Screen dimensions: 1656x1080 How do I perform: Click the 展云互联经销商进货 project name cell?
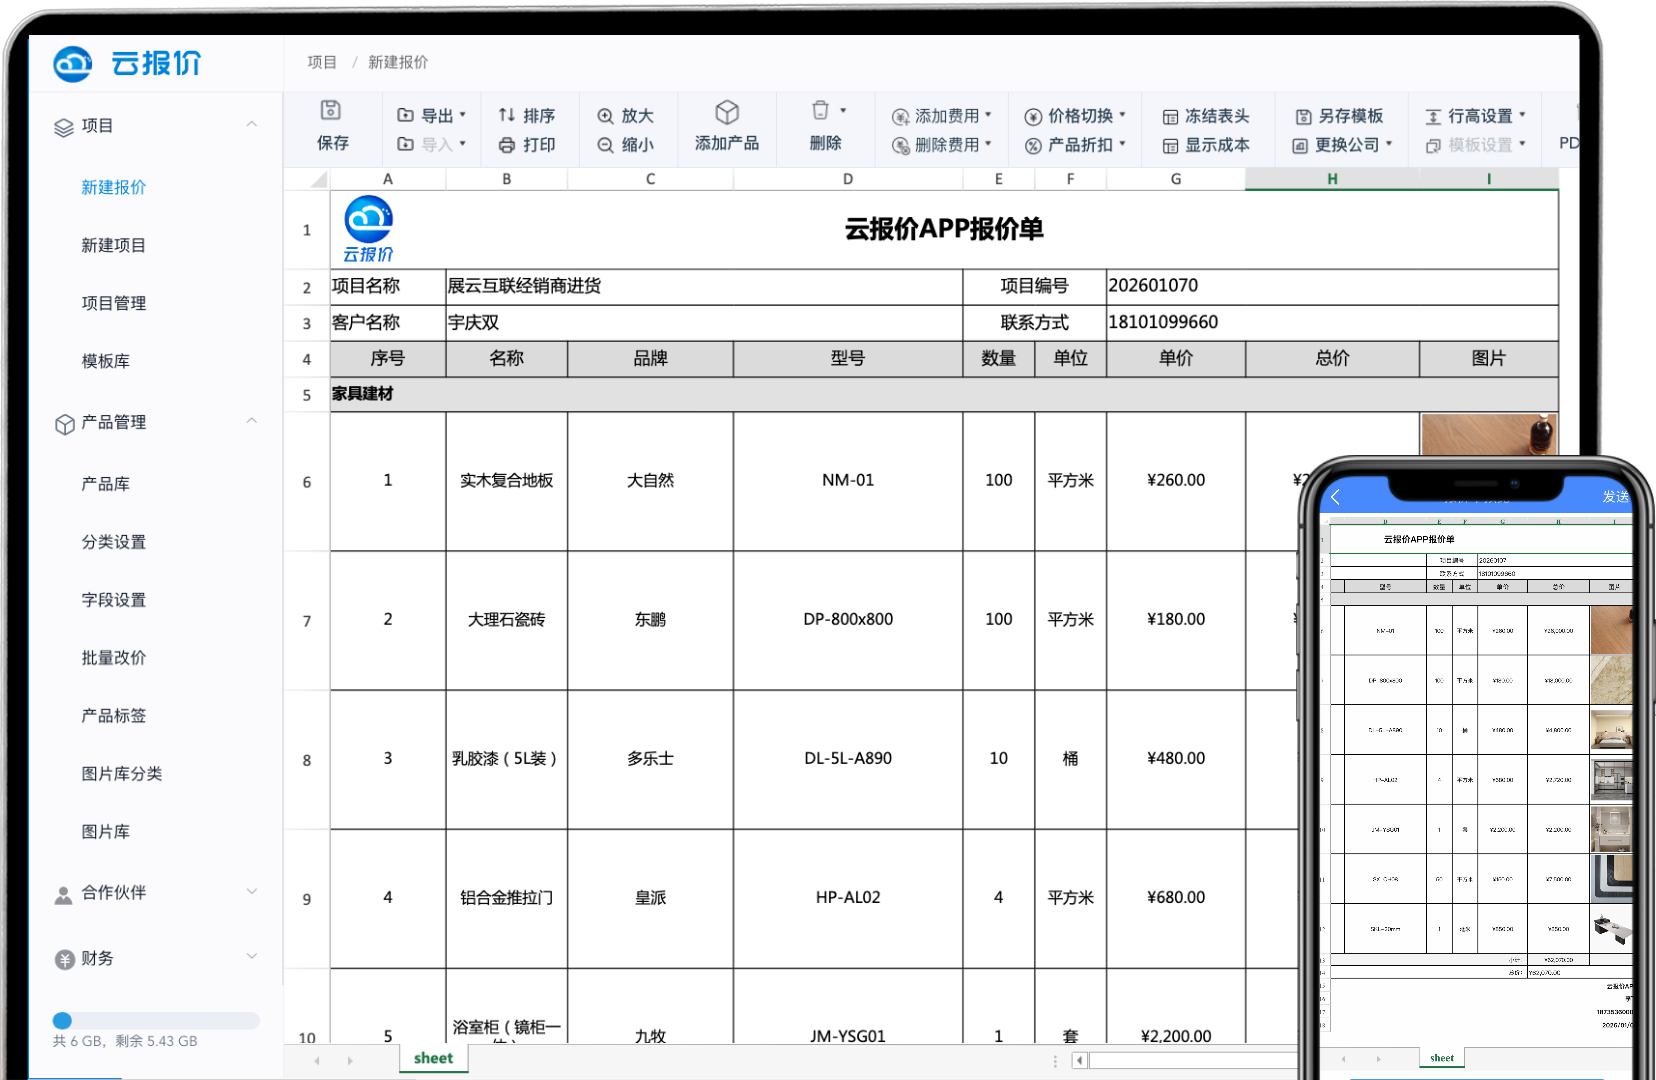click(x=704, y=286)
